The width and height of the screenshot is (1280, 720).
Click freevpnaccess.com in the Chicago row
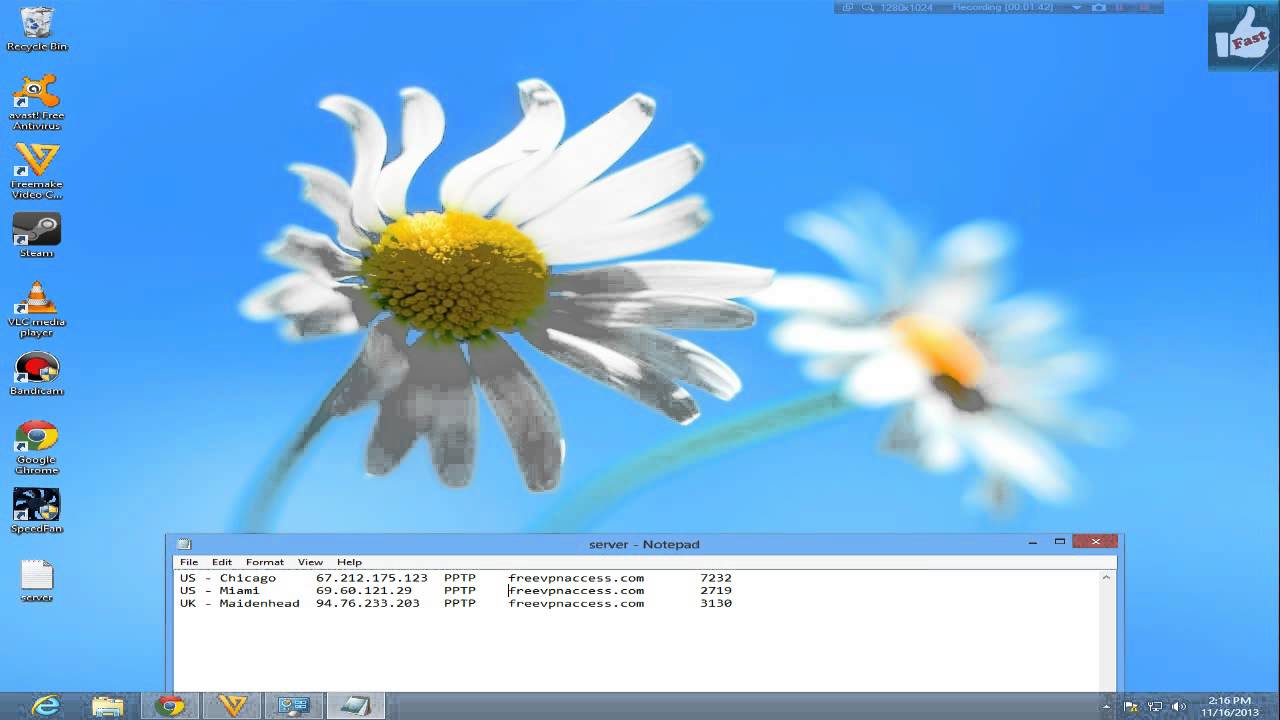(x=576, y=578)
